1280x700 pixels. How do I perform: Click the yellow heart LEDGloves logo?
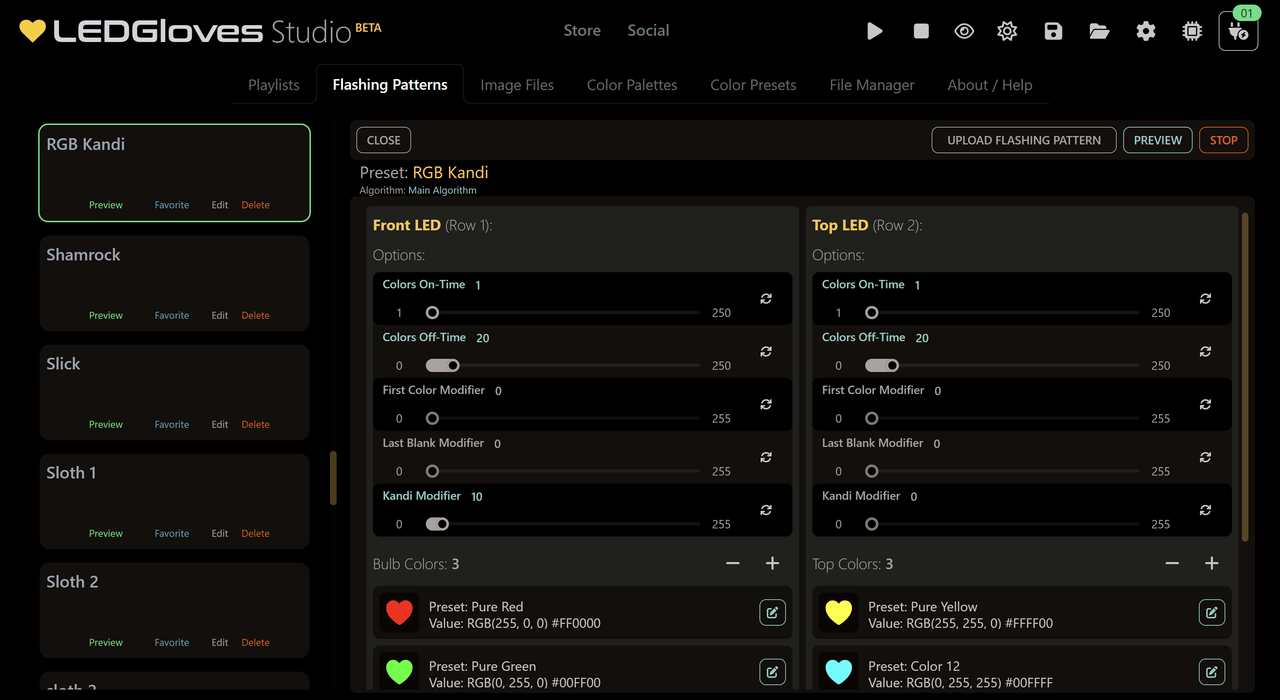32,31
